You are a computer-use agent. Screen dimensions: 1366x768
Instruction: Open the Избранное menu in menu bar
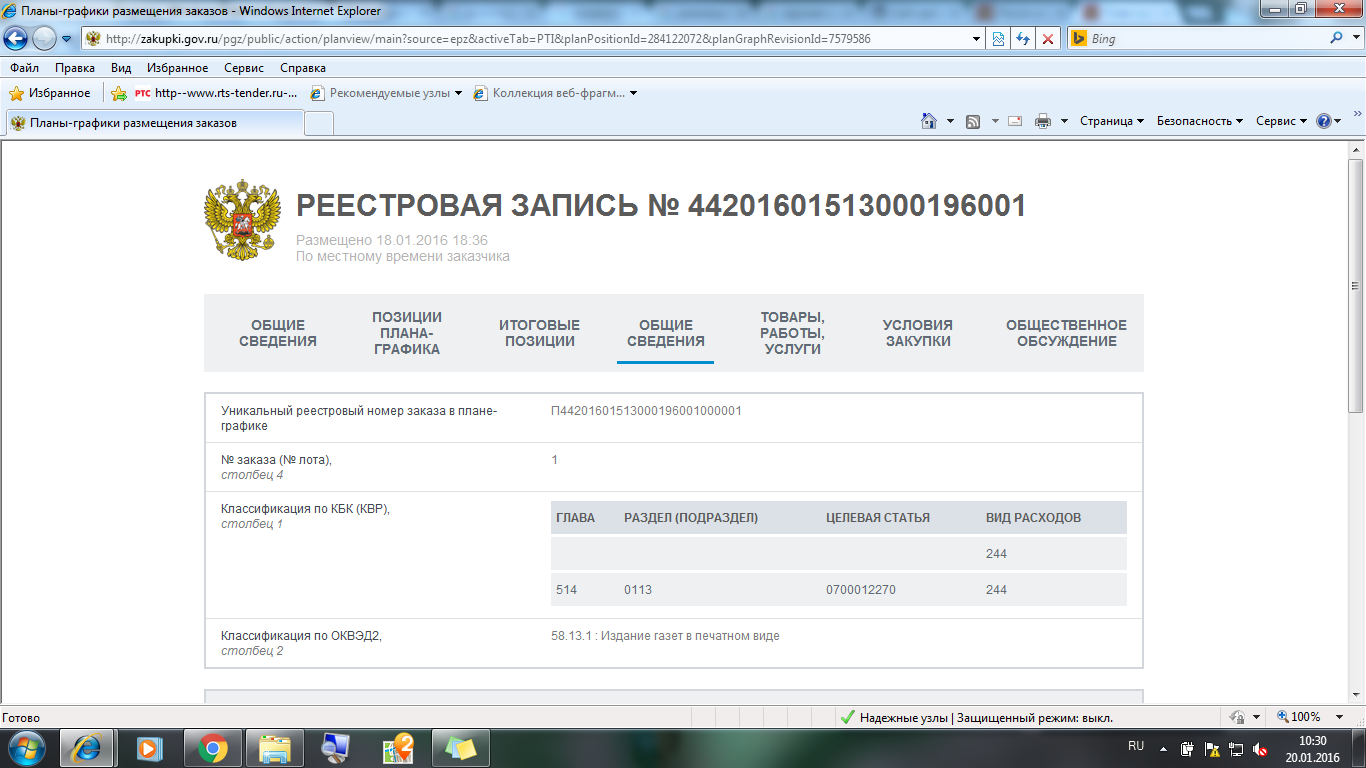click(x=177, y=68)
